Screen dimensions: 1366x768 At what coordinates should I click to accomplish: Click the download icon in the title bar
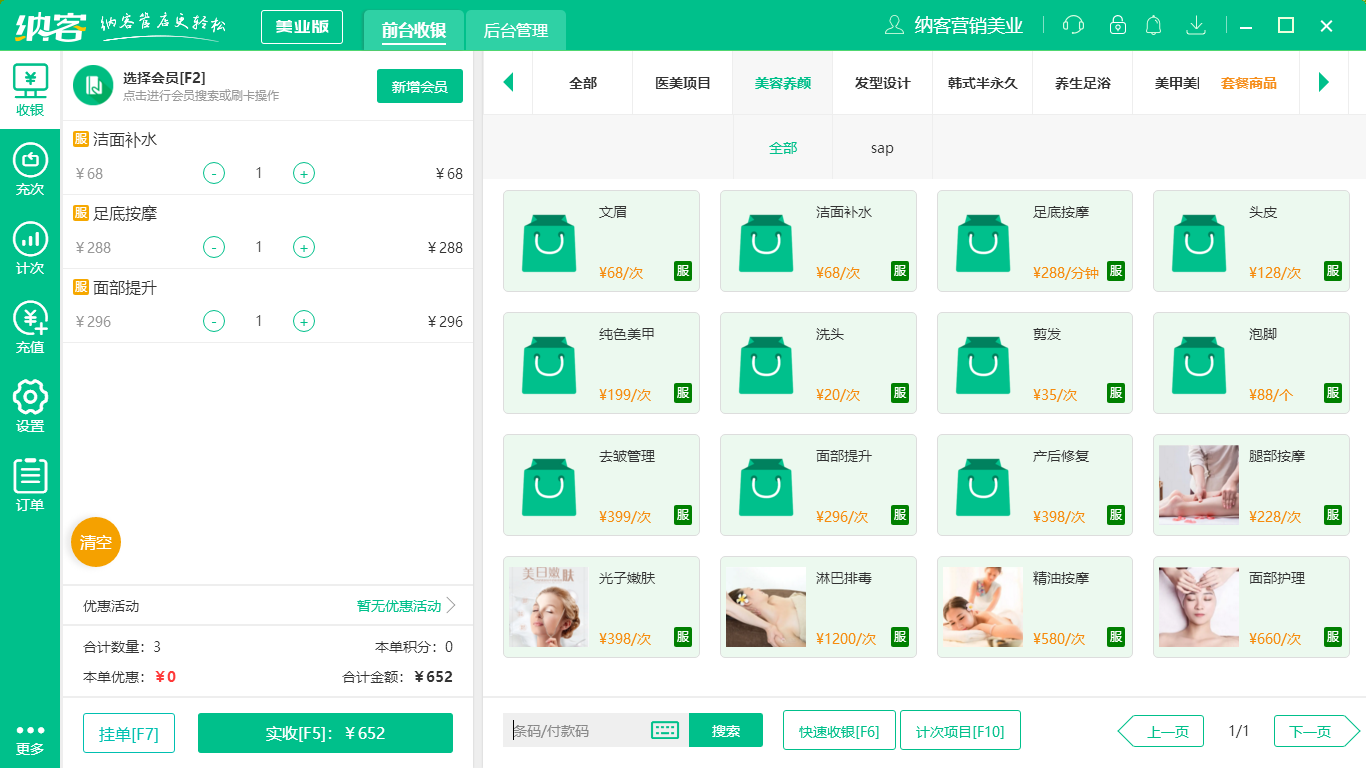[x=1195, y=24]
